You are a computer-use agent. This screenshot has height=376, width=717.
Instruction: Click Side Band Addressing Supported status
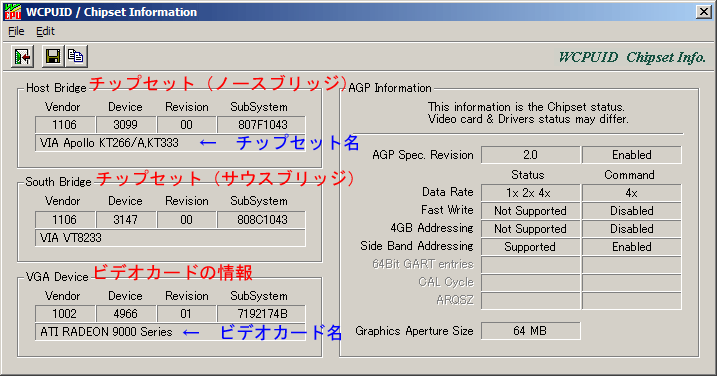(530, 247)
